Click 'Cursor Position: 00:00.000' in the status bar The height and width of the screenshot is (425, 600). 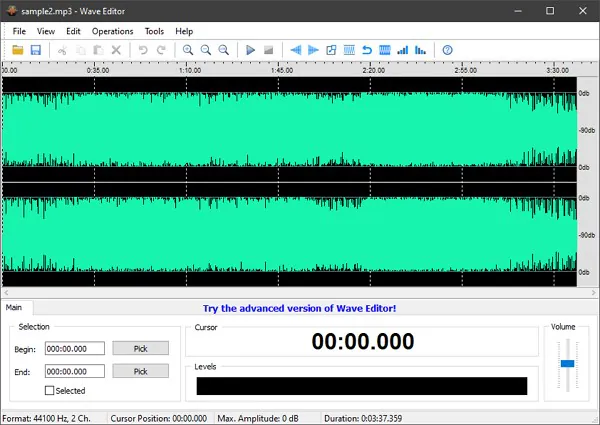[x=159, y=418]
